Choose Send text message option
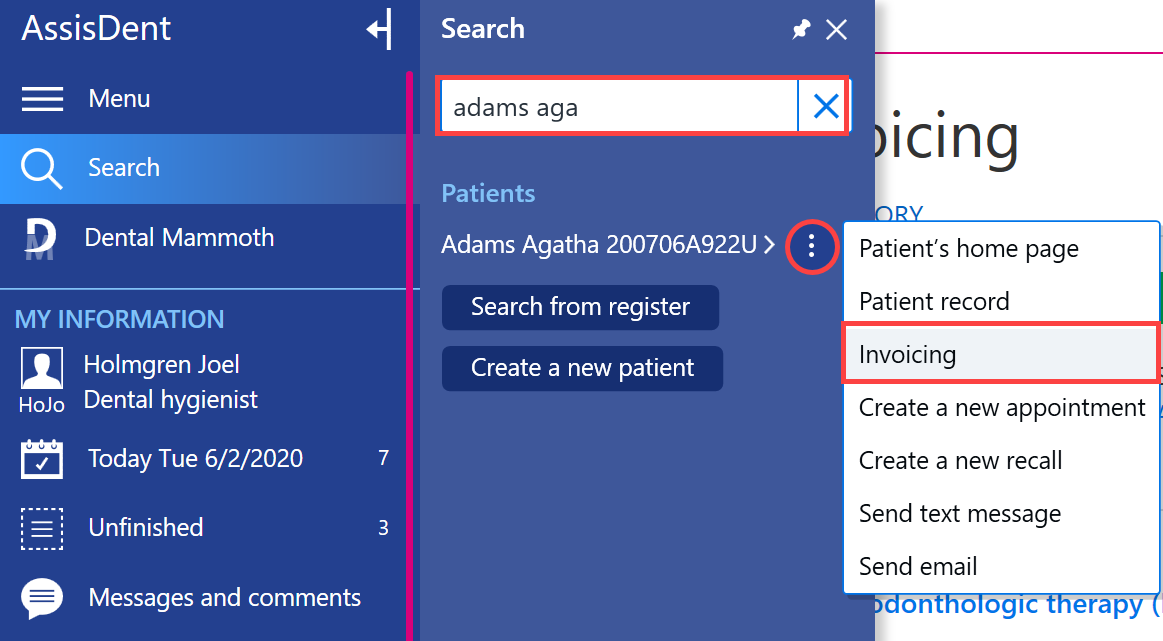The height and width of the screenshot is (641, 1163). [x=1001, y=513]
